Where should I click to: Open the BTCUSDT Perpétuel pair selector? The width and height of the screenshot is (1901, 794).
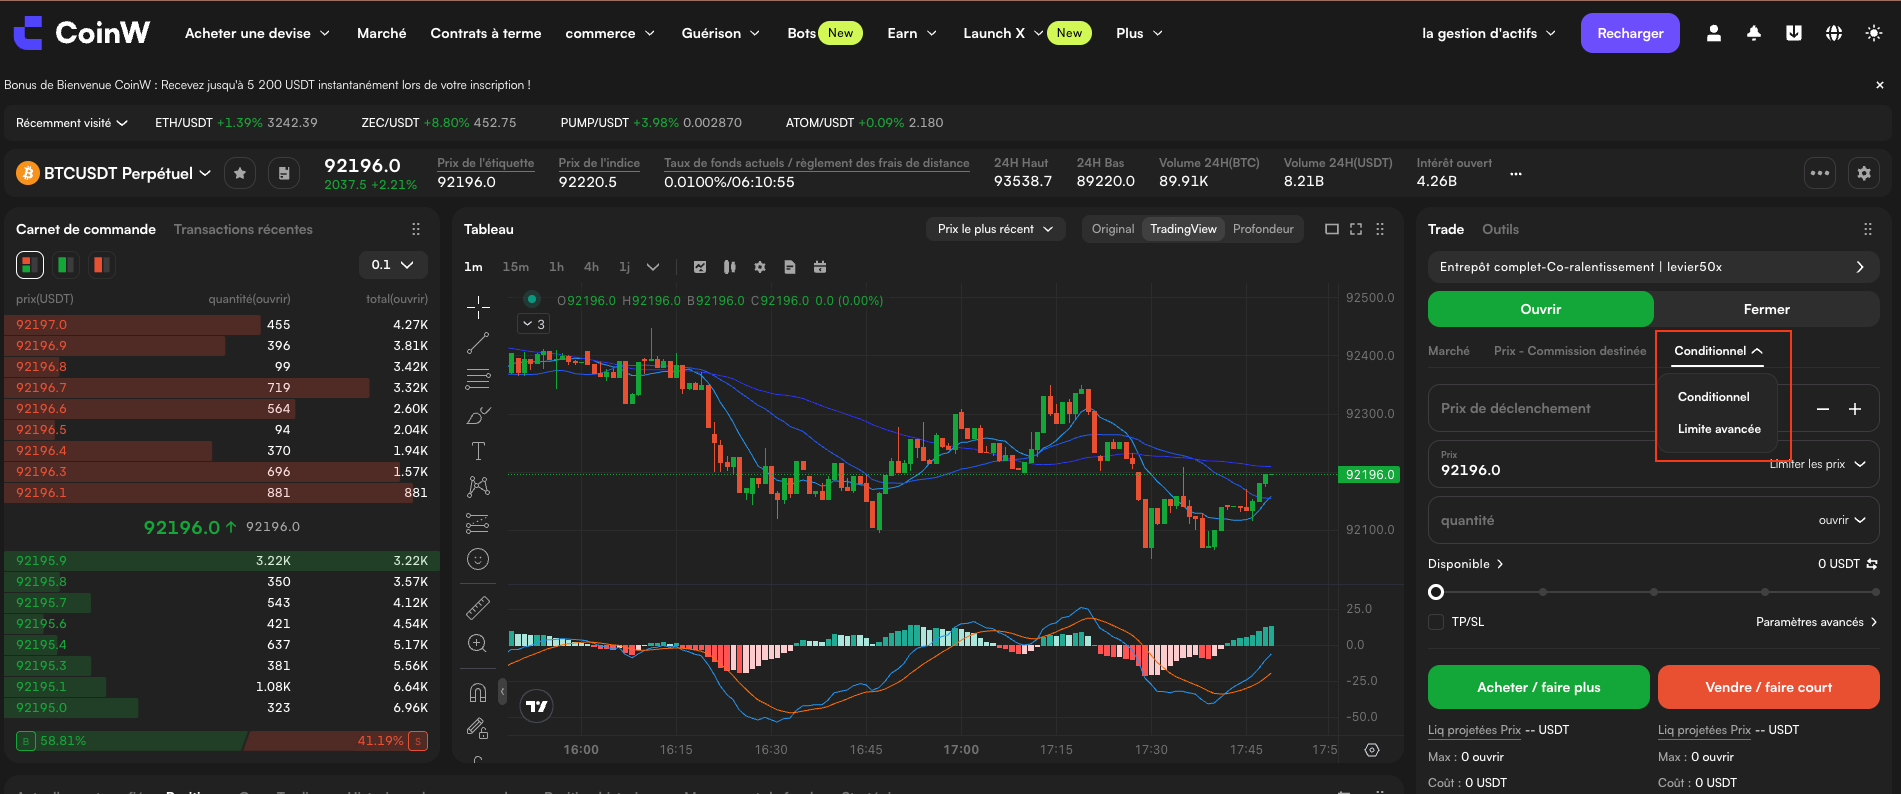(115, 173)
